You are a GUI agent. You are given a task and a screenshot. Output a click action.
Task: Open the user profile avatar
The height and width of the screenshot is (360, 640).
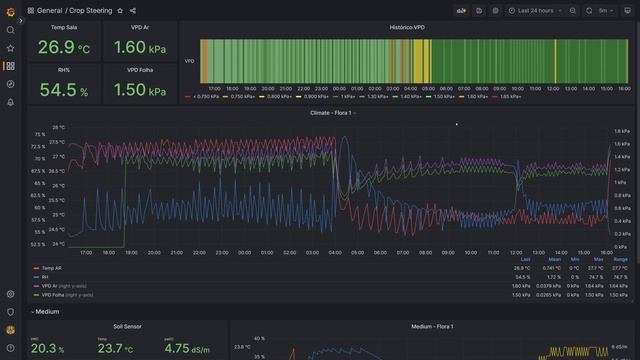pos(11,330)
